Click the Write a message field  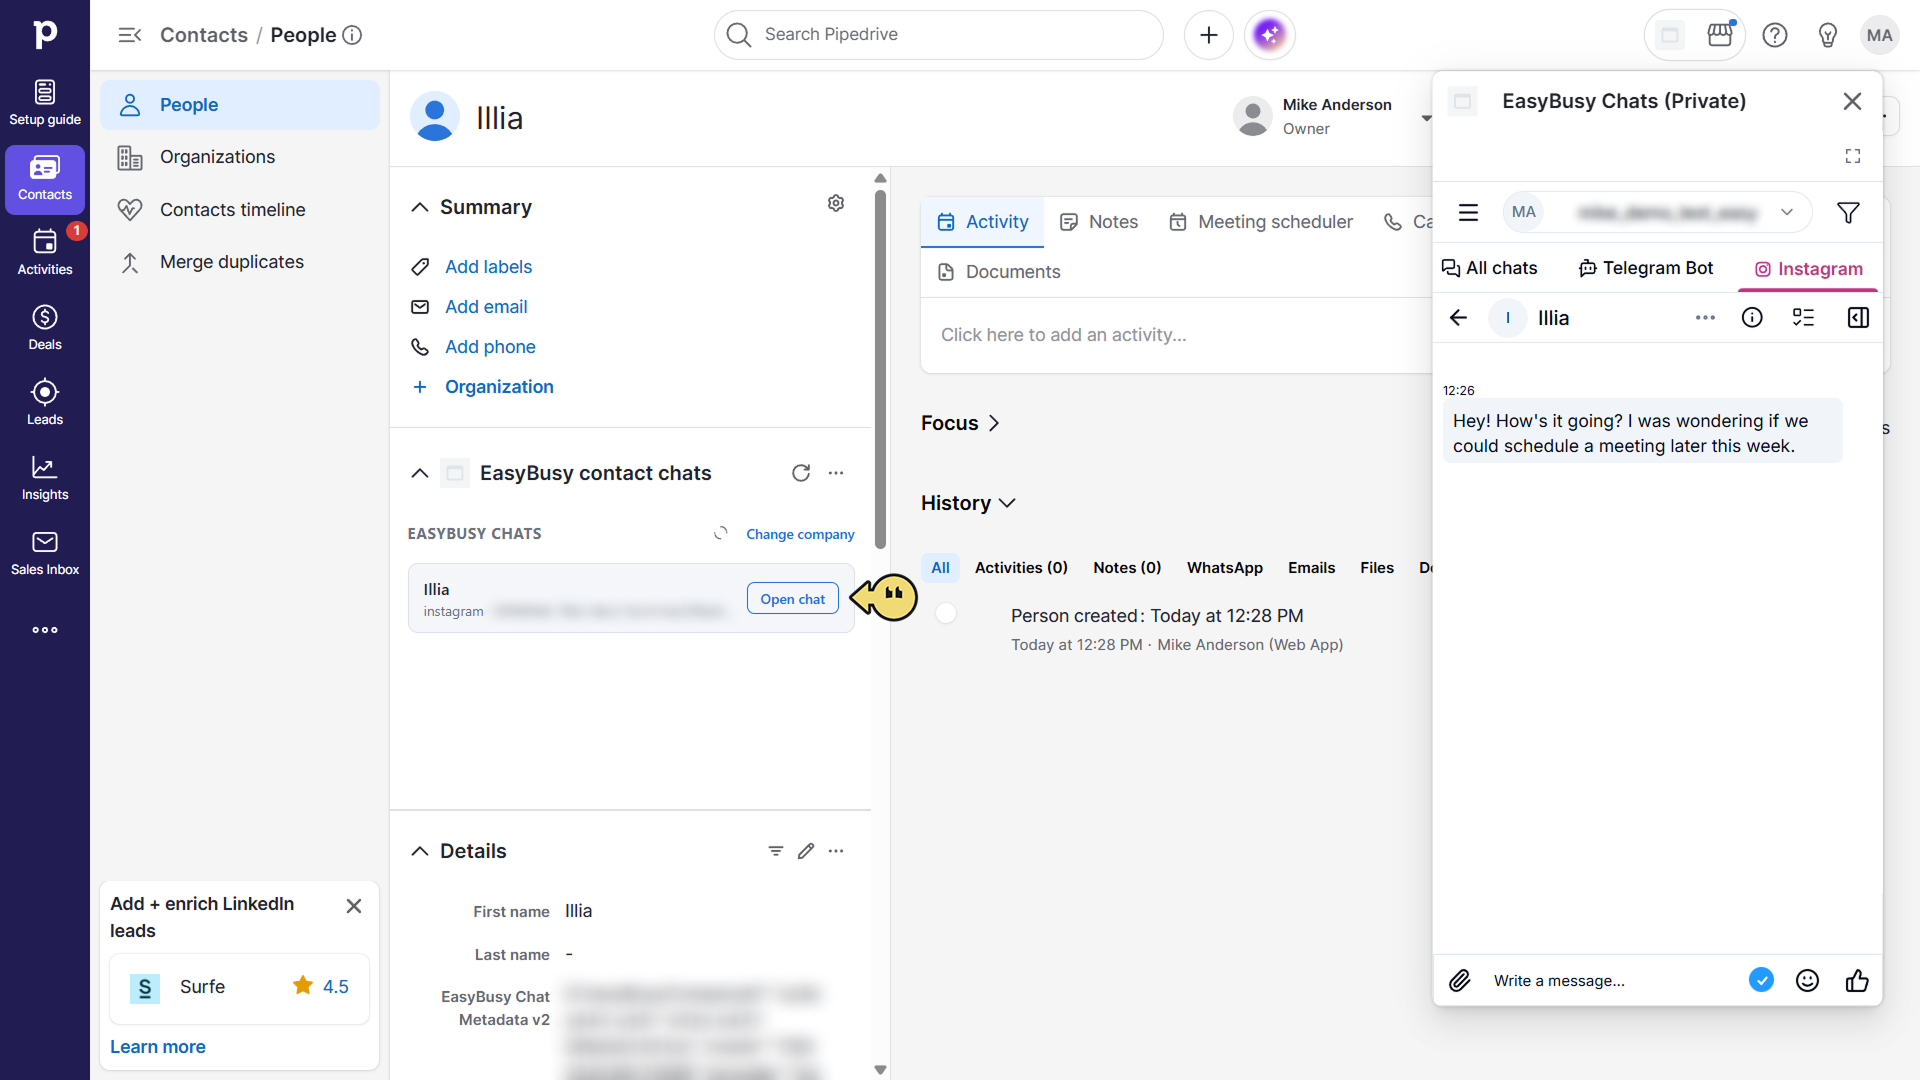[x=1610, y=981]
